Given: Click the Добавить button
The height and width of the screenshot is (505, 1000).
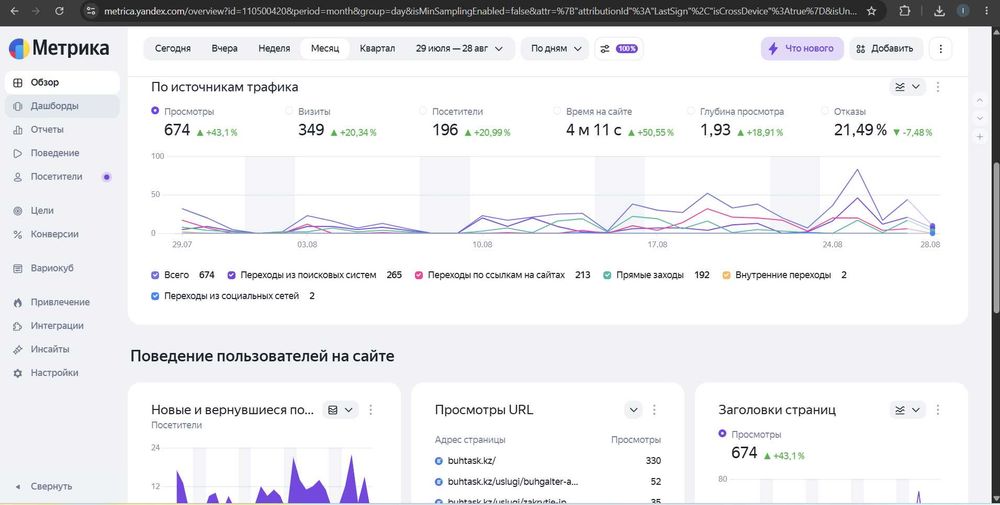Looking at the screenshot, I should 886,48.
